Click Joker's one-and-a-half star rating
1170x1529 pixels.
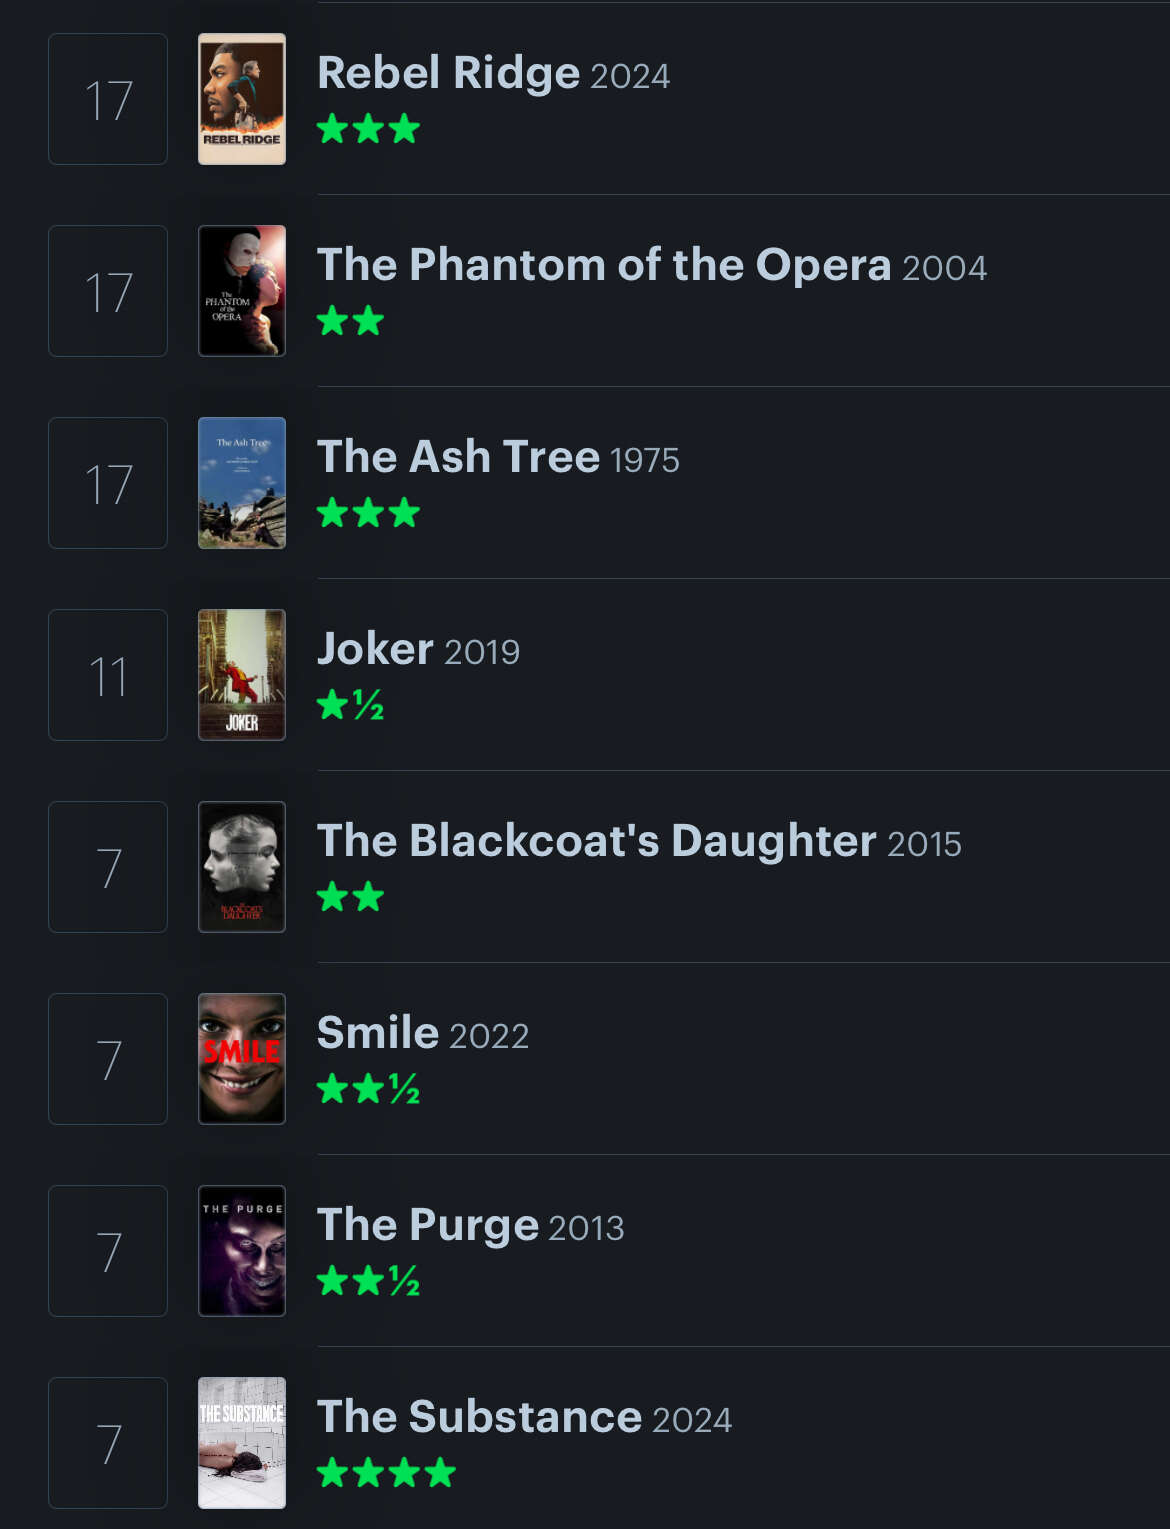350,706
